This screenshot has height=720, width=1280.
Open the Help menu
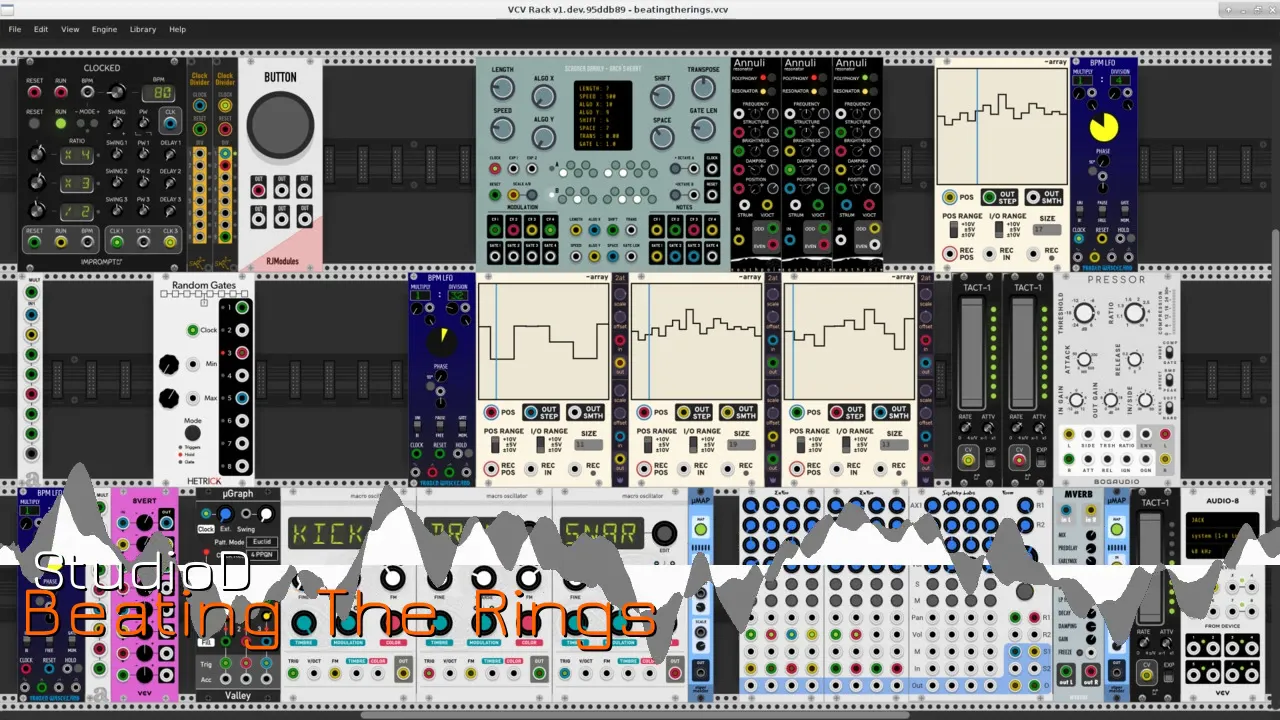[177, 29]
